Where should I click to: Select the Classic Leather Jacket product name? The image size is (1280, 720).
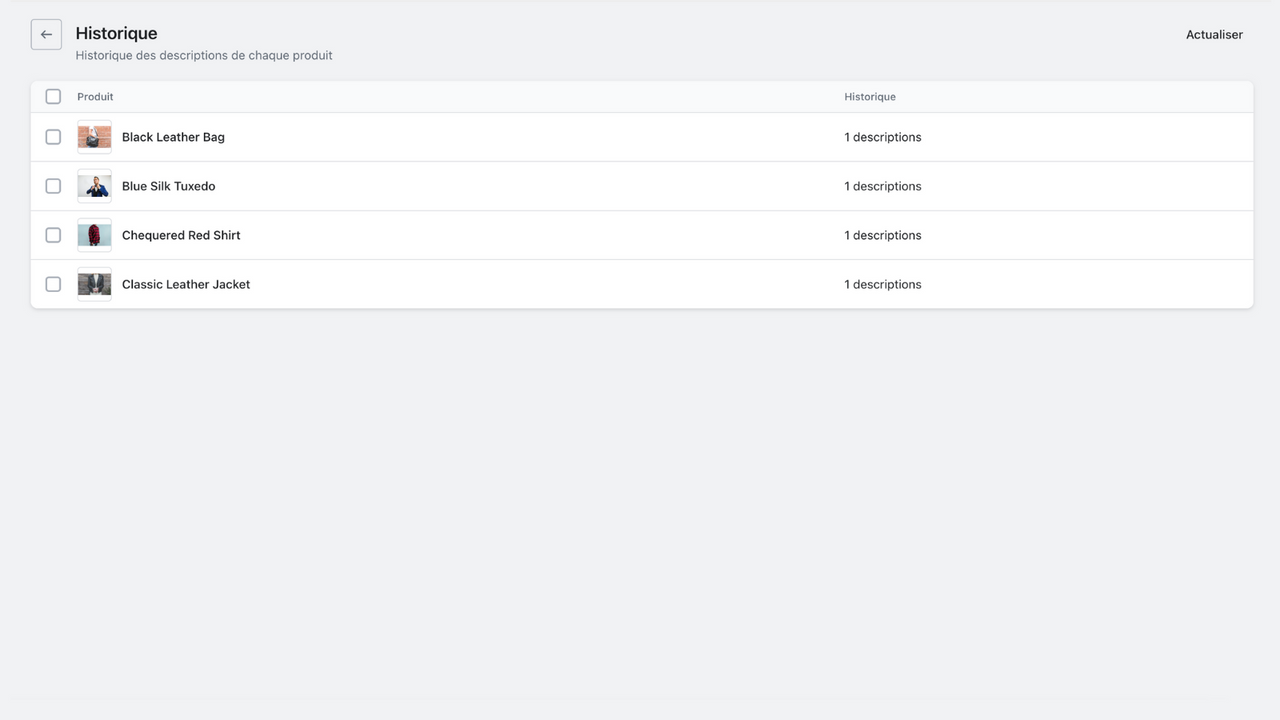click(186, 284)
